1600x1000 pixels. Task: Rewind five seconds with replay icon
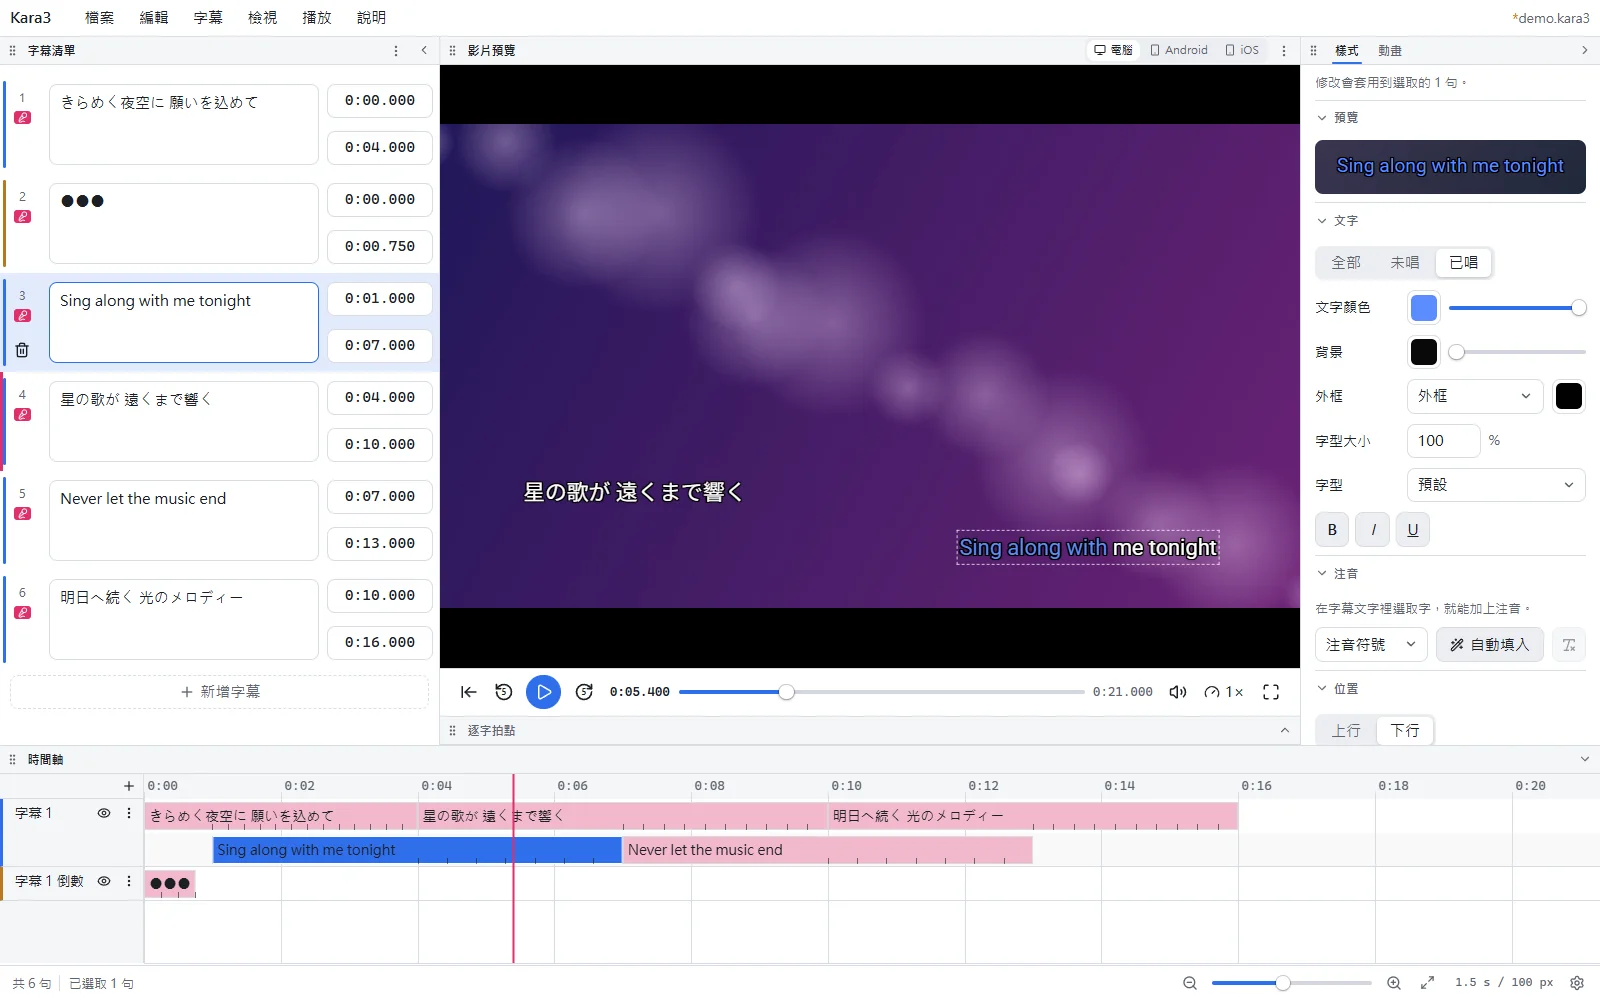504,692
